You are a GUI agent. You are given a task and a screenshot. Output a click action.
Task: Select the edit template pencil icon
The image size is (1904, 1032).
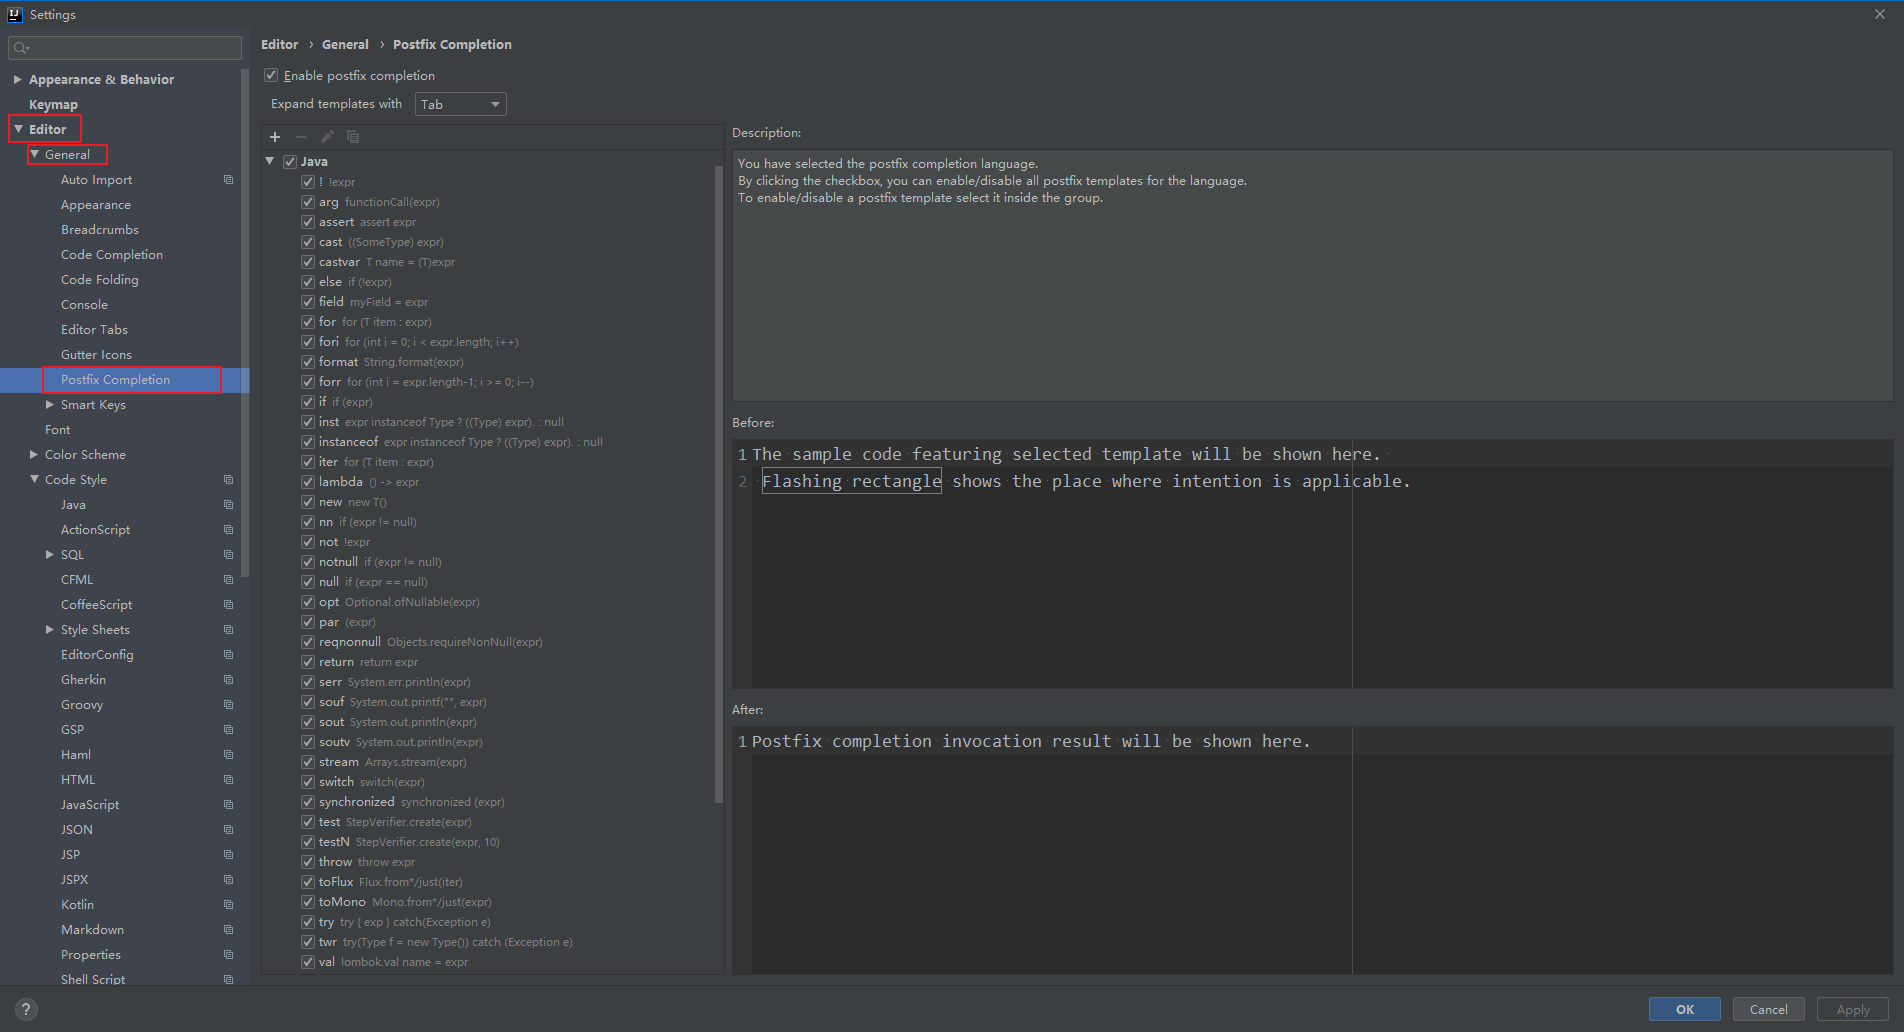click(326, 137)
